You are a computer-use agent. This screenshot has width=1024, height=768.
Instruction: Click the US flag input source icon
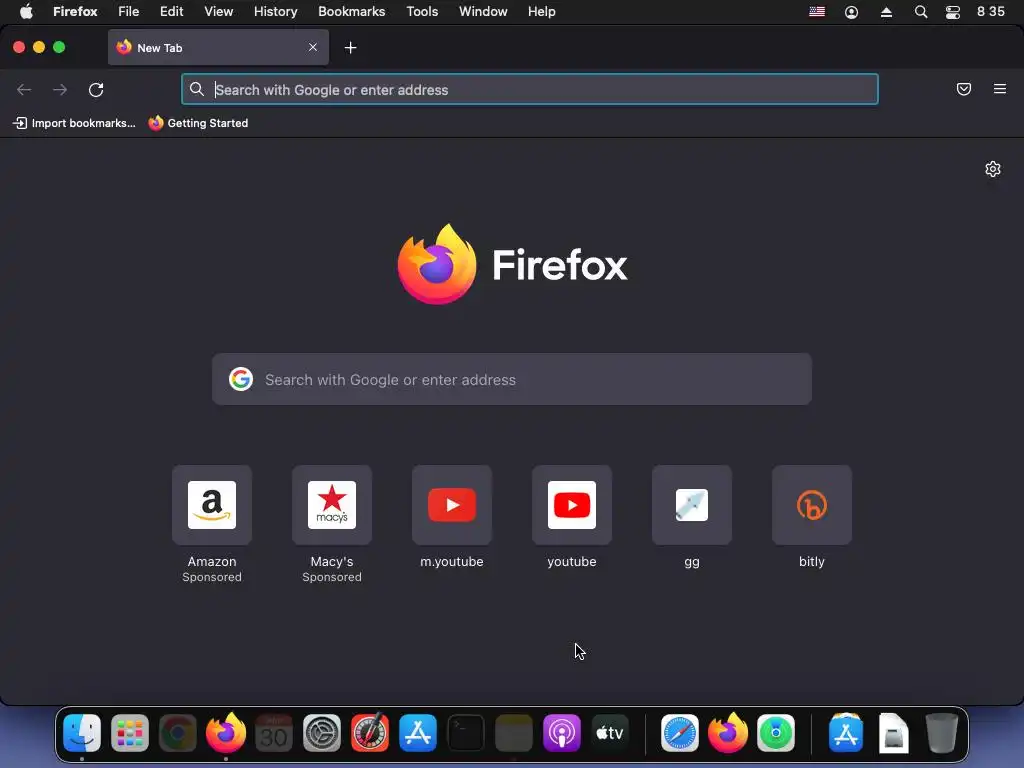pyautogui.click(x=817, y=12)
